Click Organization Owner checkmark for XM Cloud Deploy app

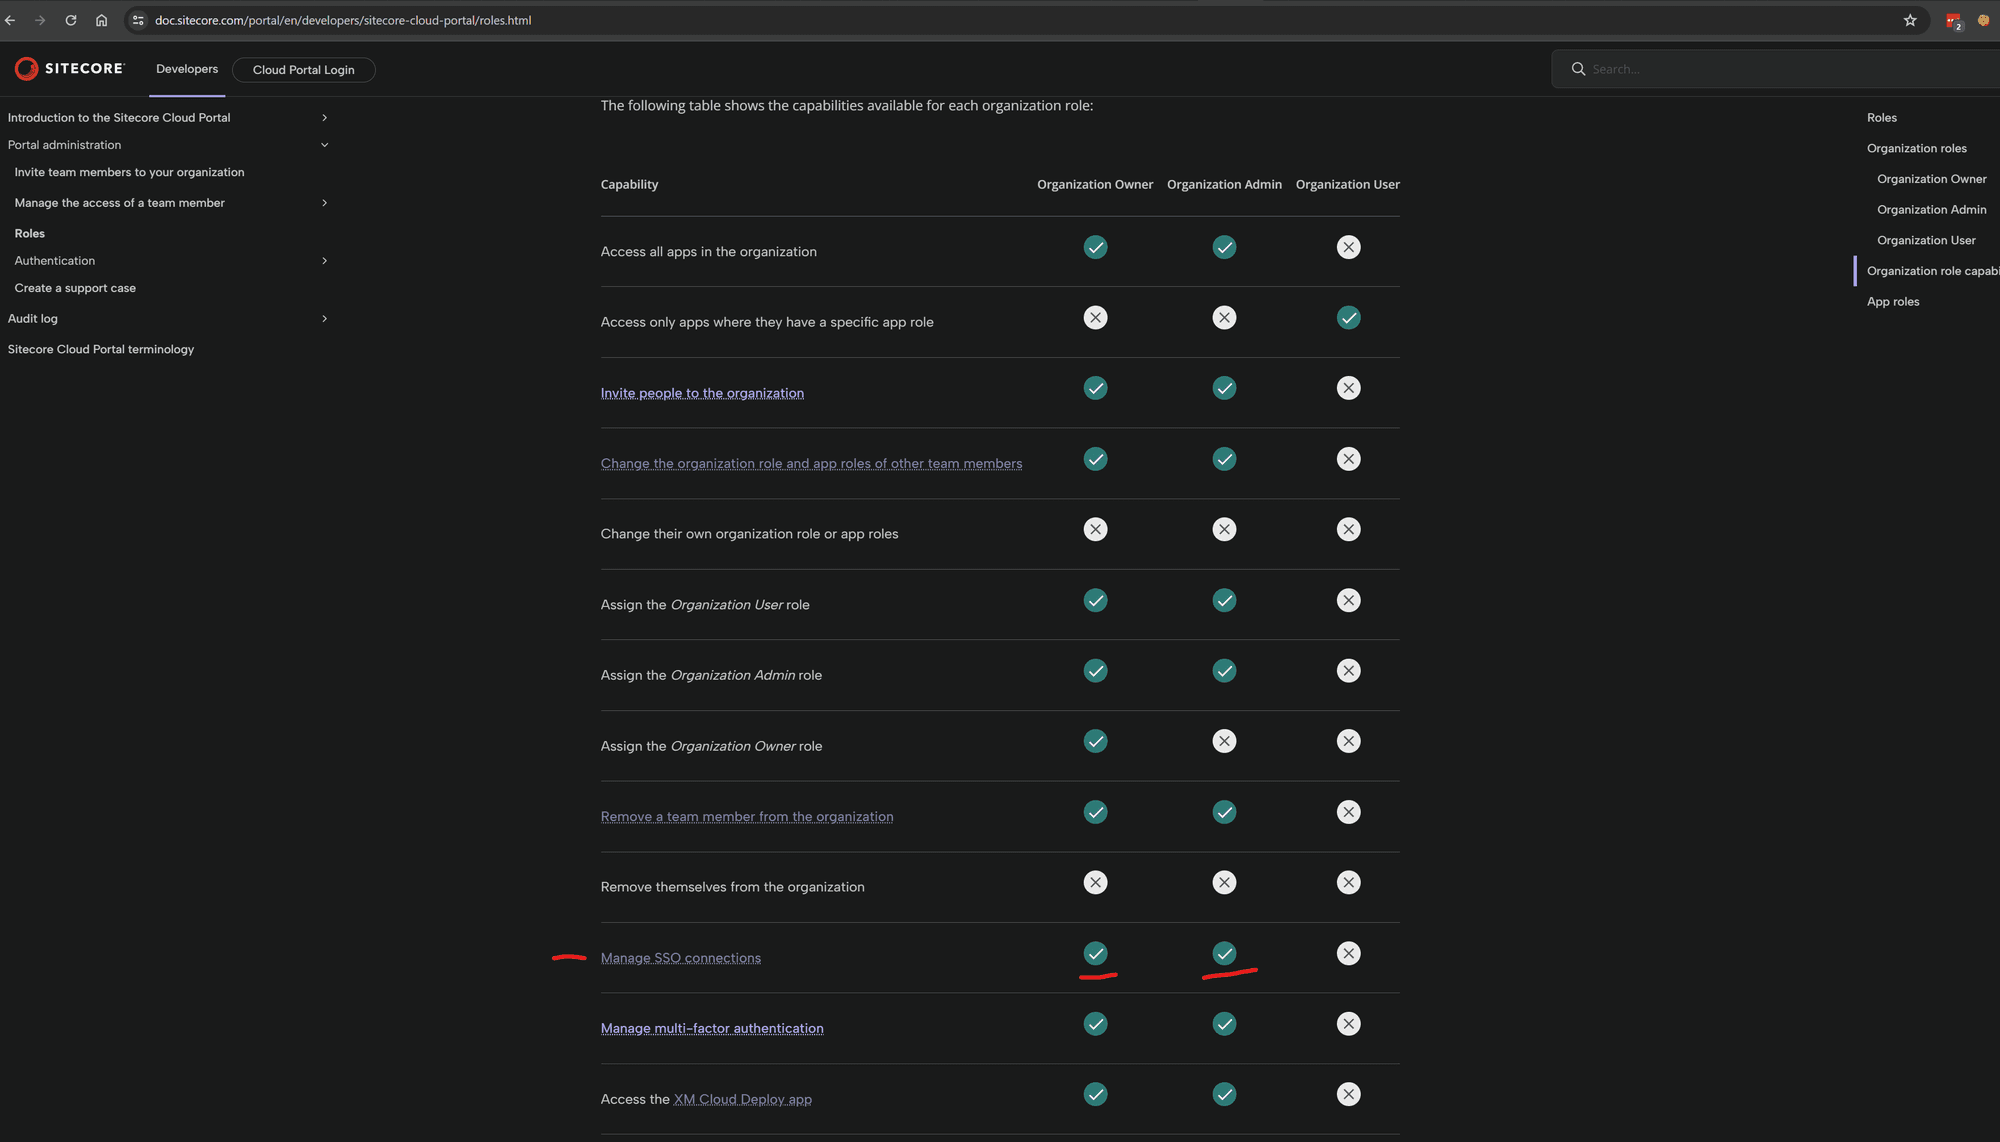(1095, 1094)
